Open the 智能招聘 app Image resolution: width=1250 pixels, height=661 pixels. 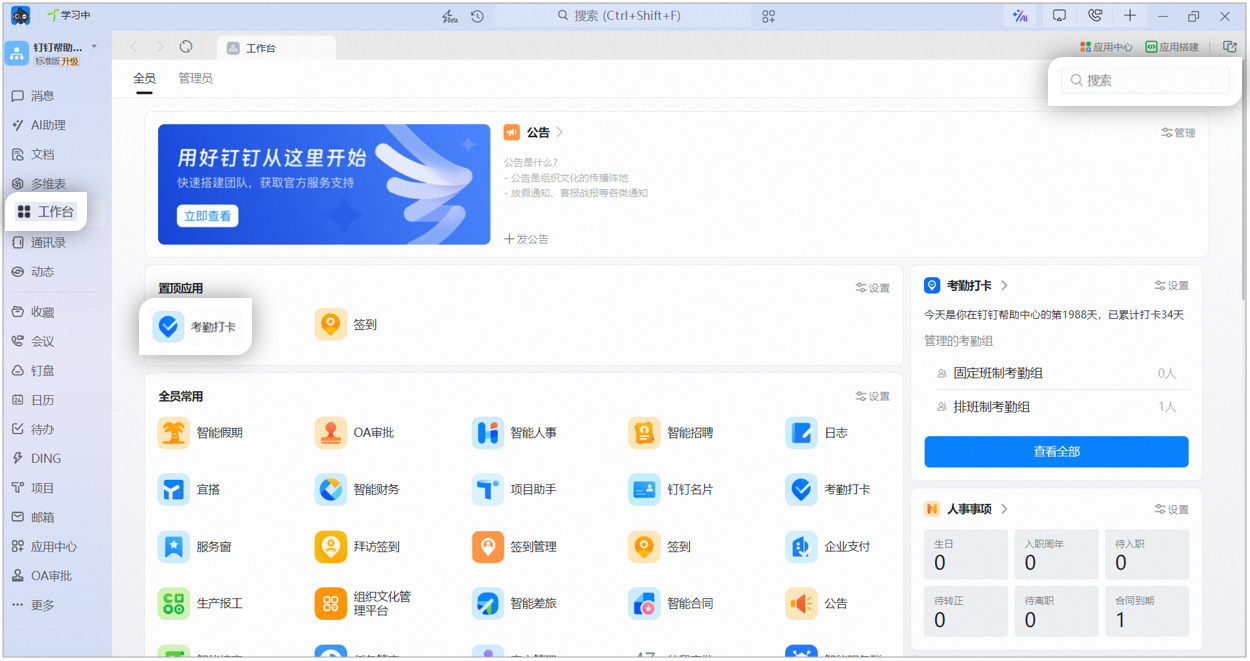coord(671,433)
